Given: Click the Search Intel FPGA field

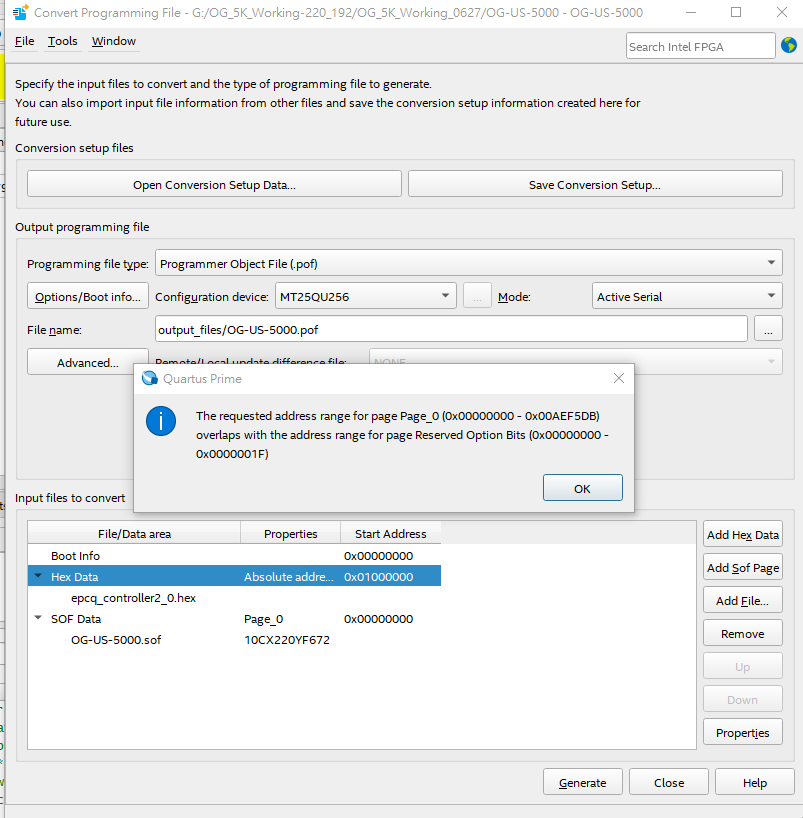Looking at the screenshot, I should (700, 46).
